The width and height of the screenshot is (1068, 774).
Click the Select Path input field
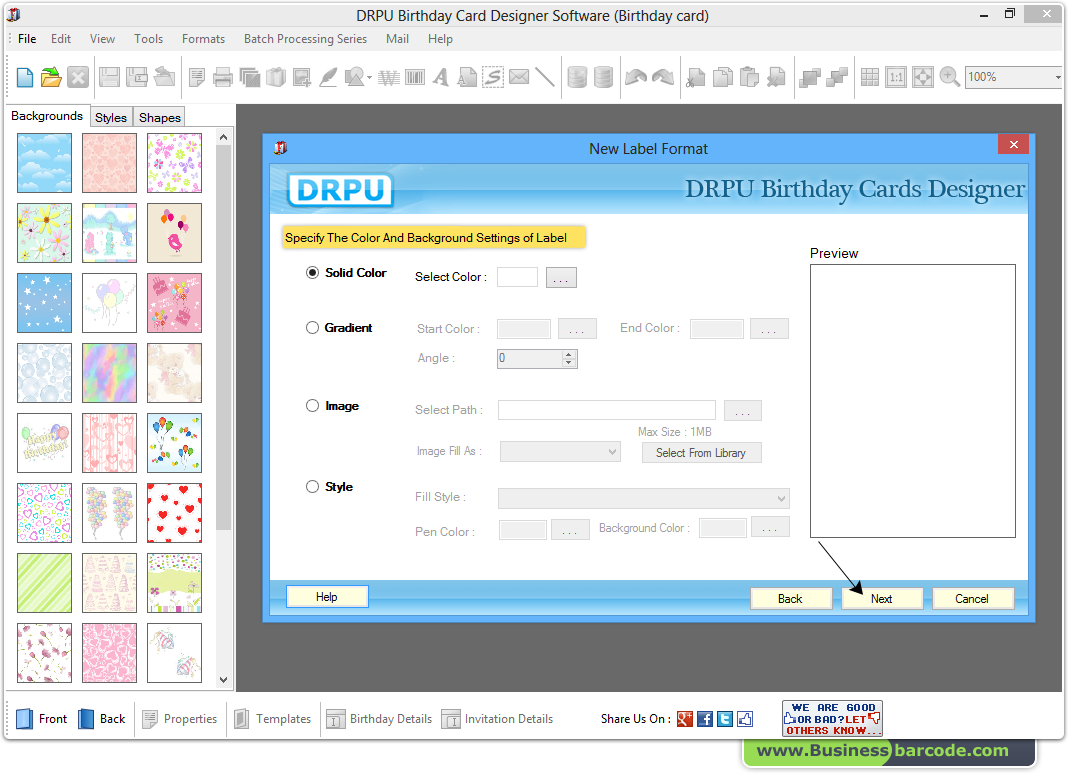[607, 410]
